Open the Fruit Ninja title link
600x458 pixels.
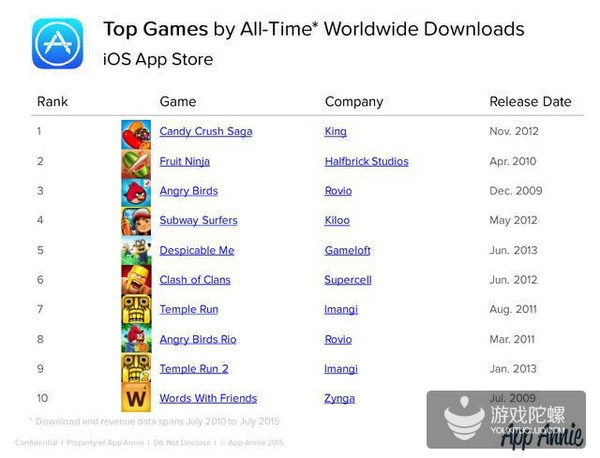click(184, 161)
